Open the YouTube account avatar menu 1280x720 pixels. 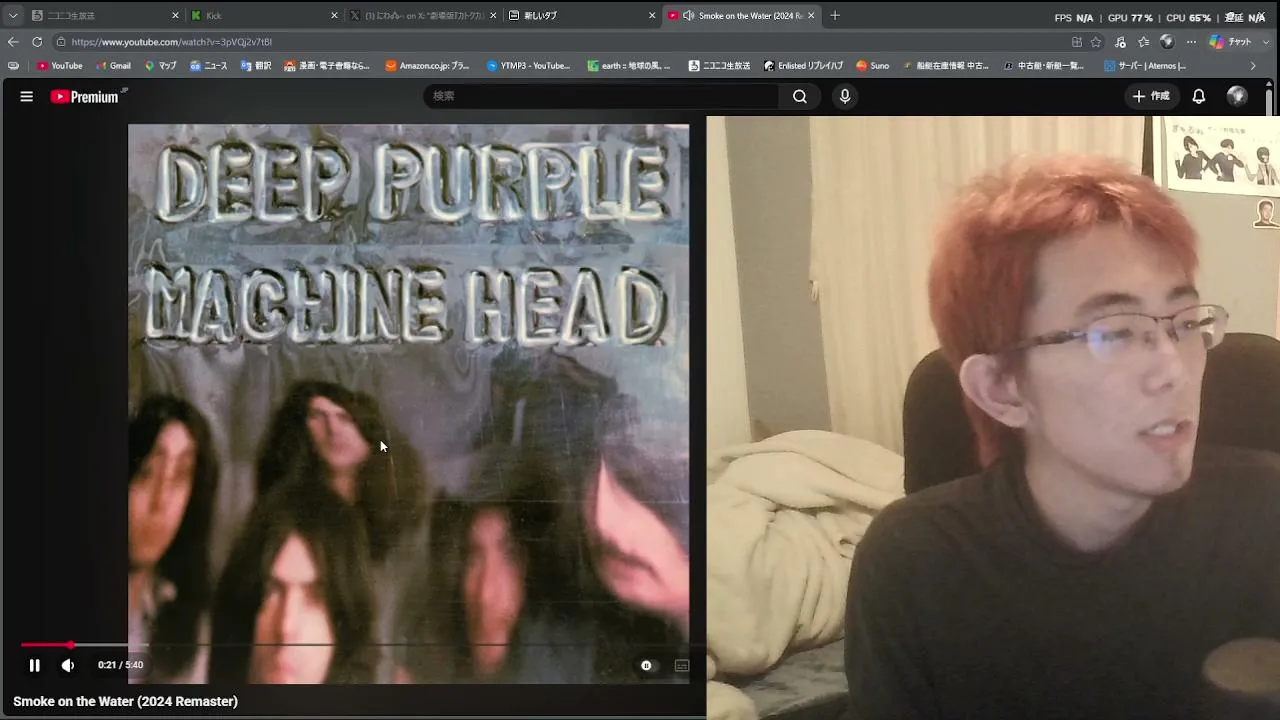[x=1237, y=96]
